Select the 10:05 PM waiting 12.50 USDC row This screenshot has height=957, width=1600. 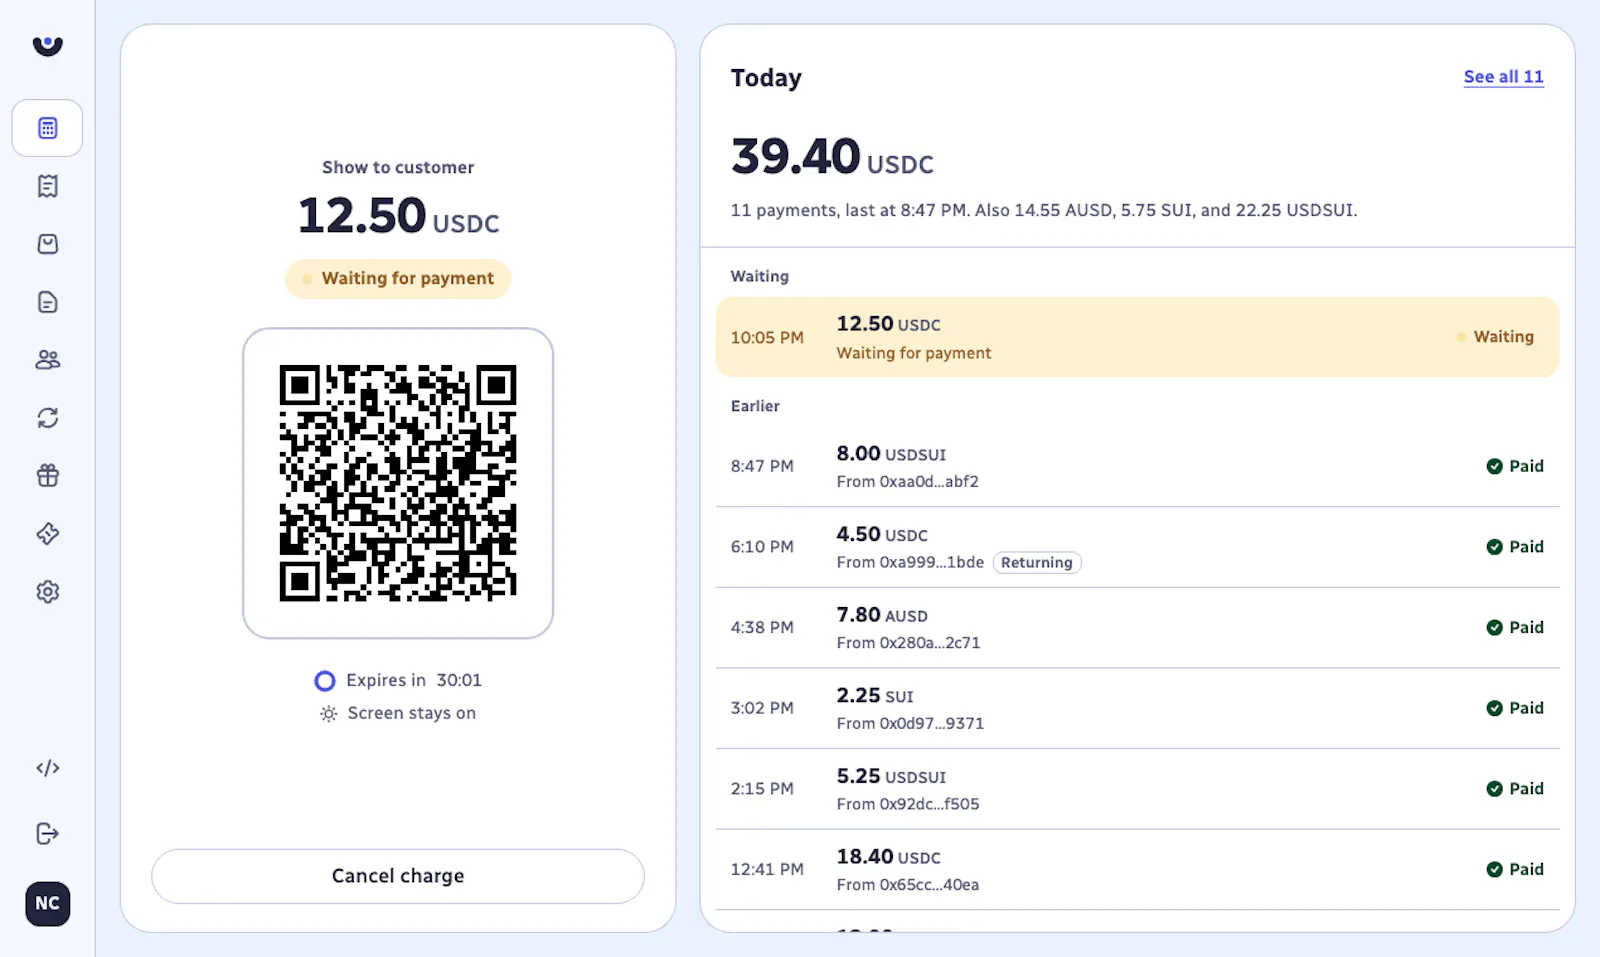1137,337
